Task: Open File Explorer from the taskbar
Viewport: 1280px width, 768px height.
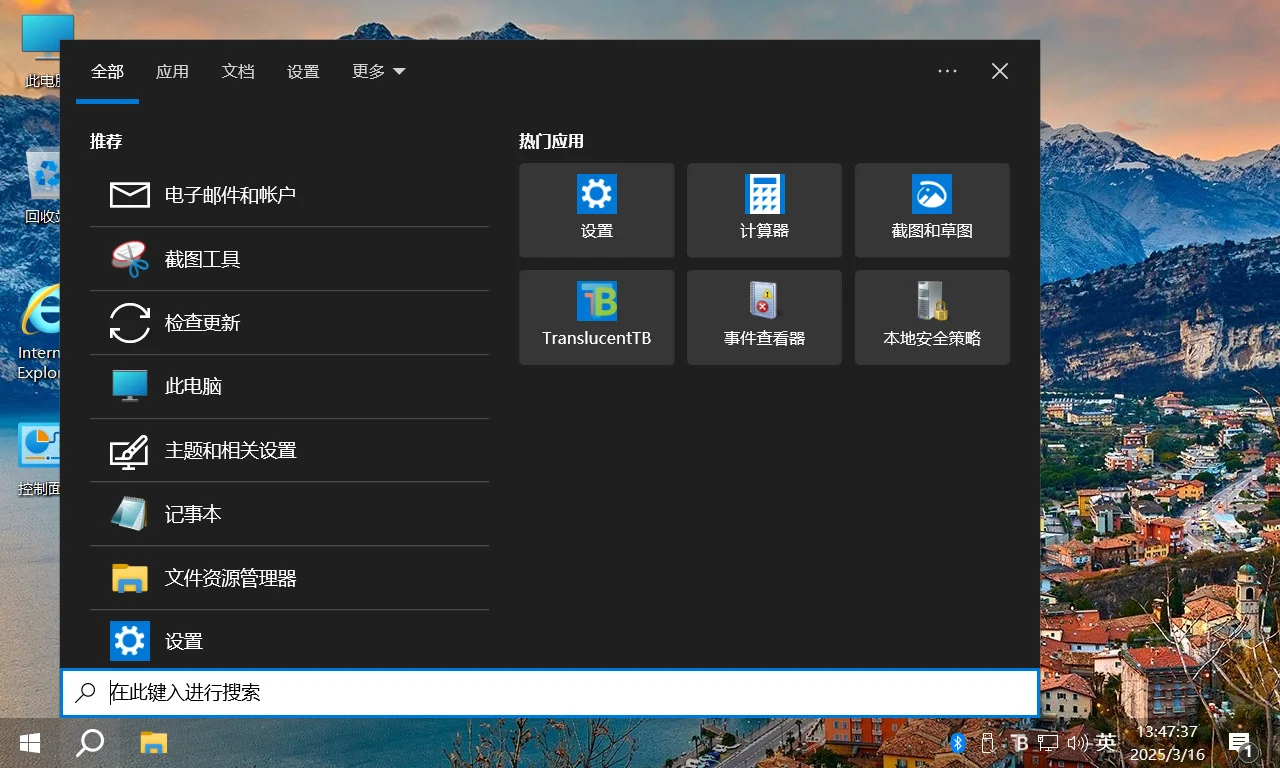Action: 152,743
